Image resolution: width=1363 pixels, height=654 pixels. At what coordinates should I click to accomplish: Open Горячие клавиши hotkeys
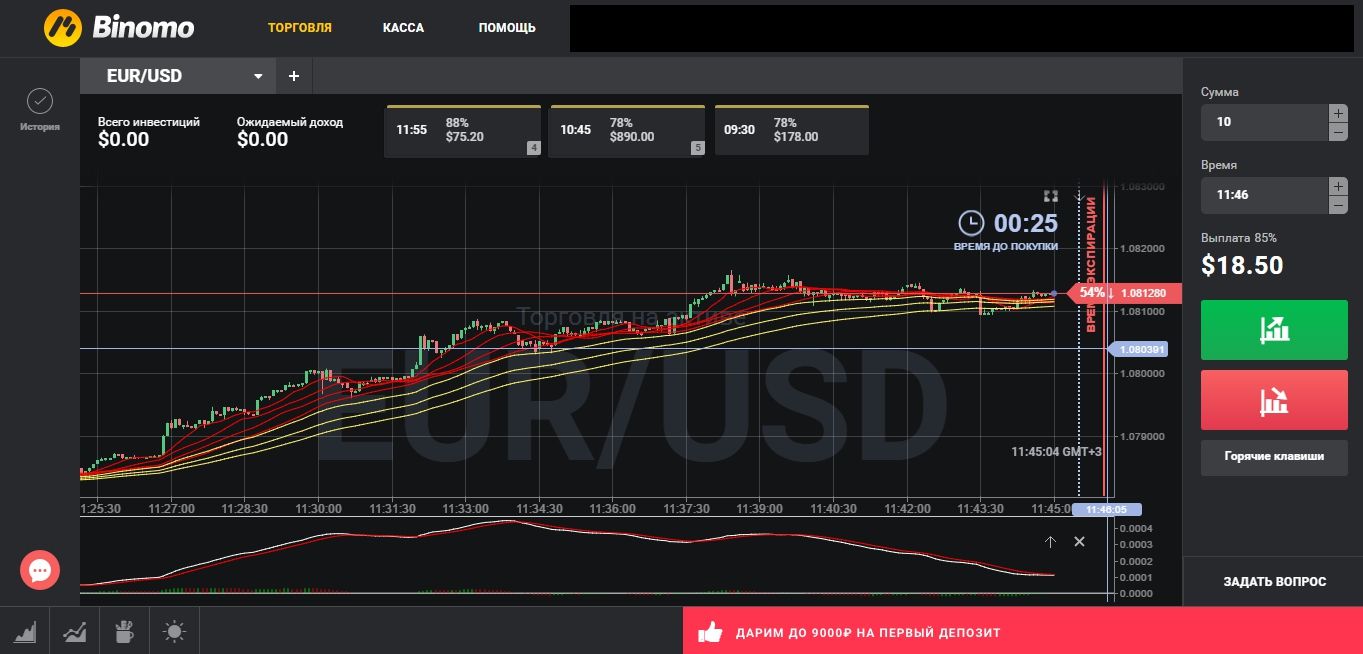1274,456
